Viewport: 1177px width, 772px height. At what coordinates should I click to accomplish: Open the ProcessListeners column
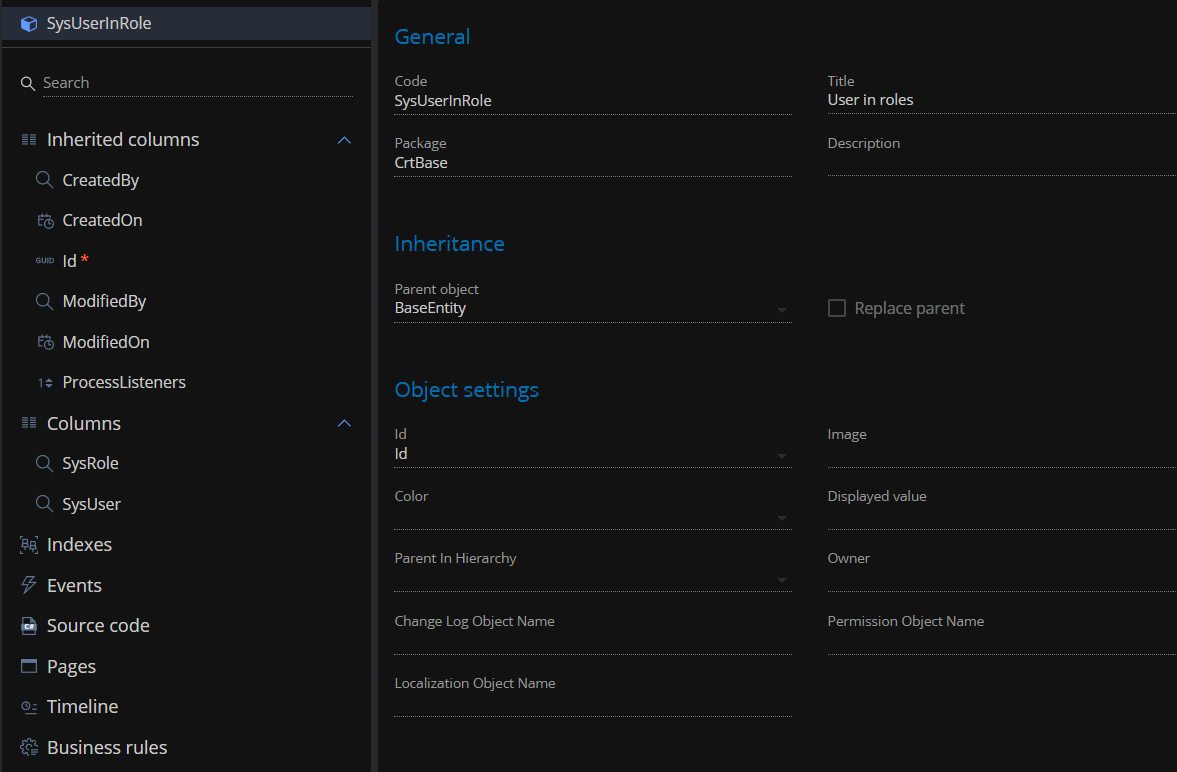(123, 382)
